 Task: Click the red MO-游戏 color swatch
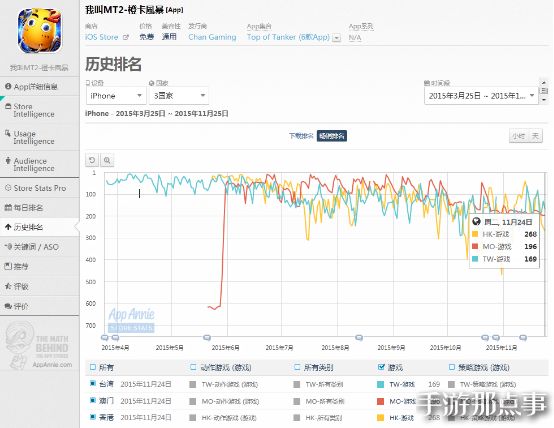381,401
